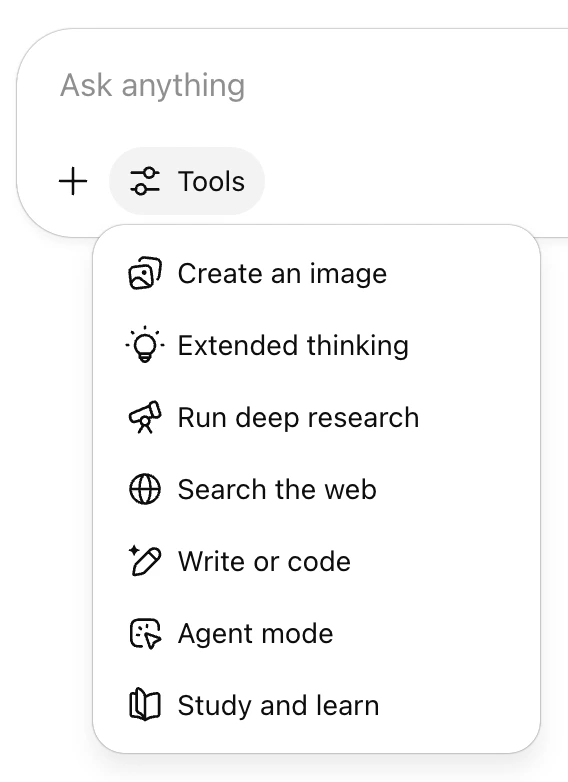
Task: Click the Tools label text
Action: coord(211,181)
